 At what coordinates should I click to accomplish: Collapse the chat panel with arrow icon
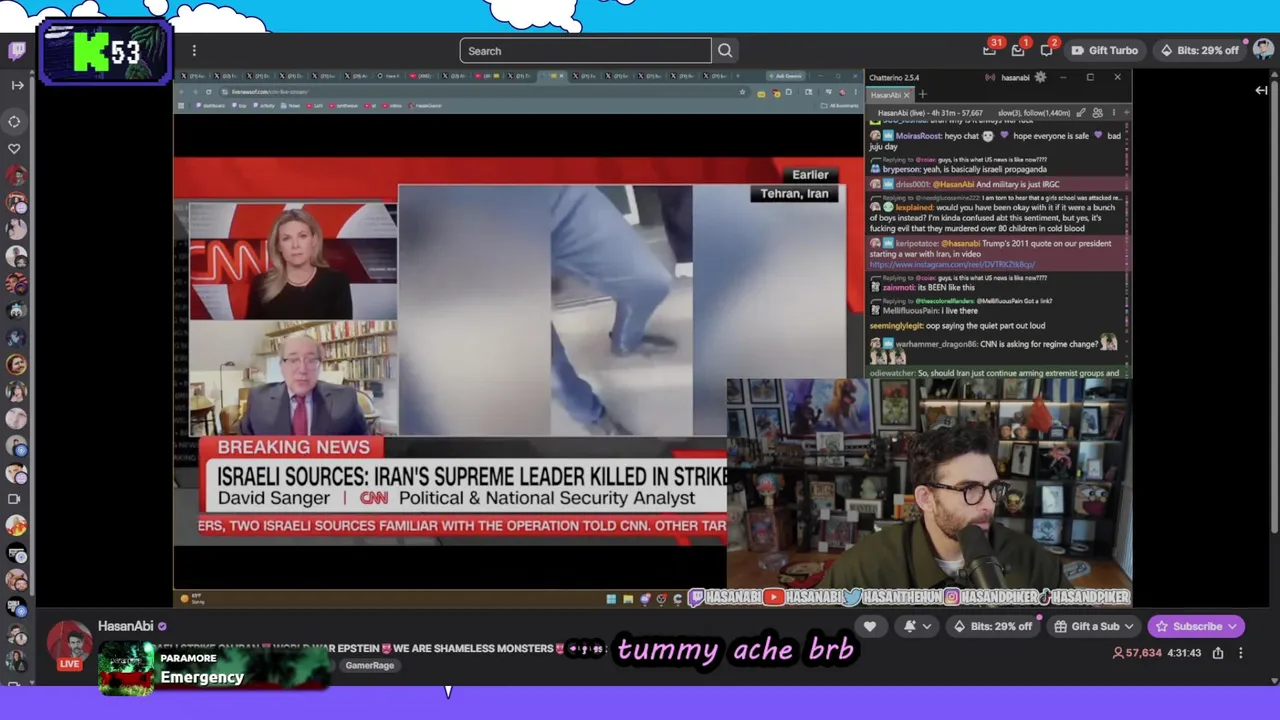(x=1261, y=91)
